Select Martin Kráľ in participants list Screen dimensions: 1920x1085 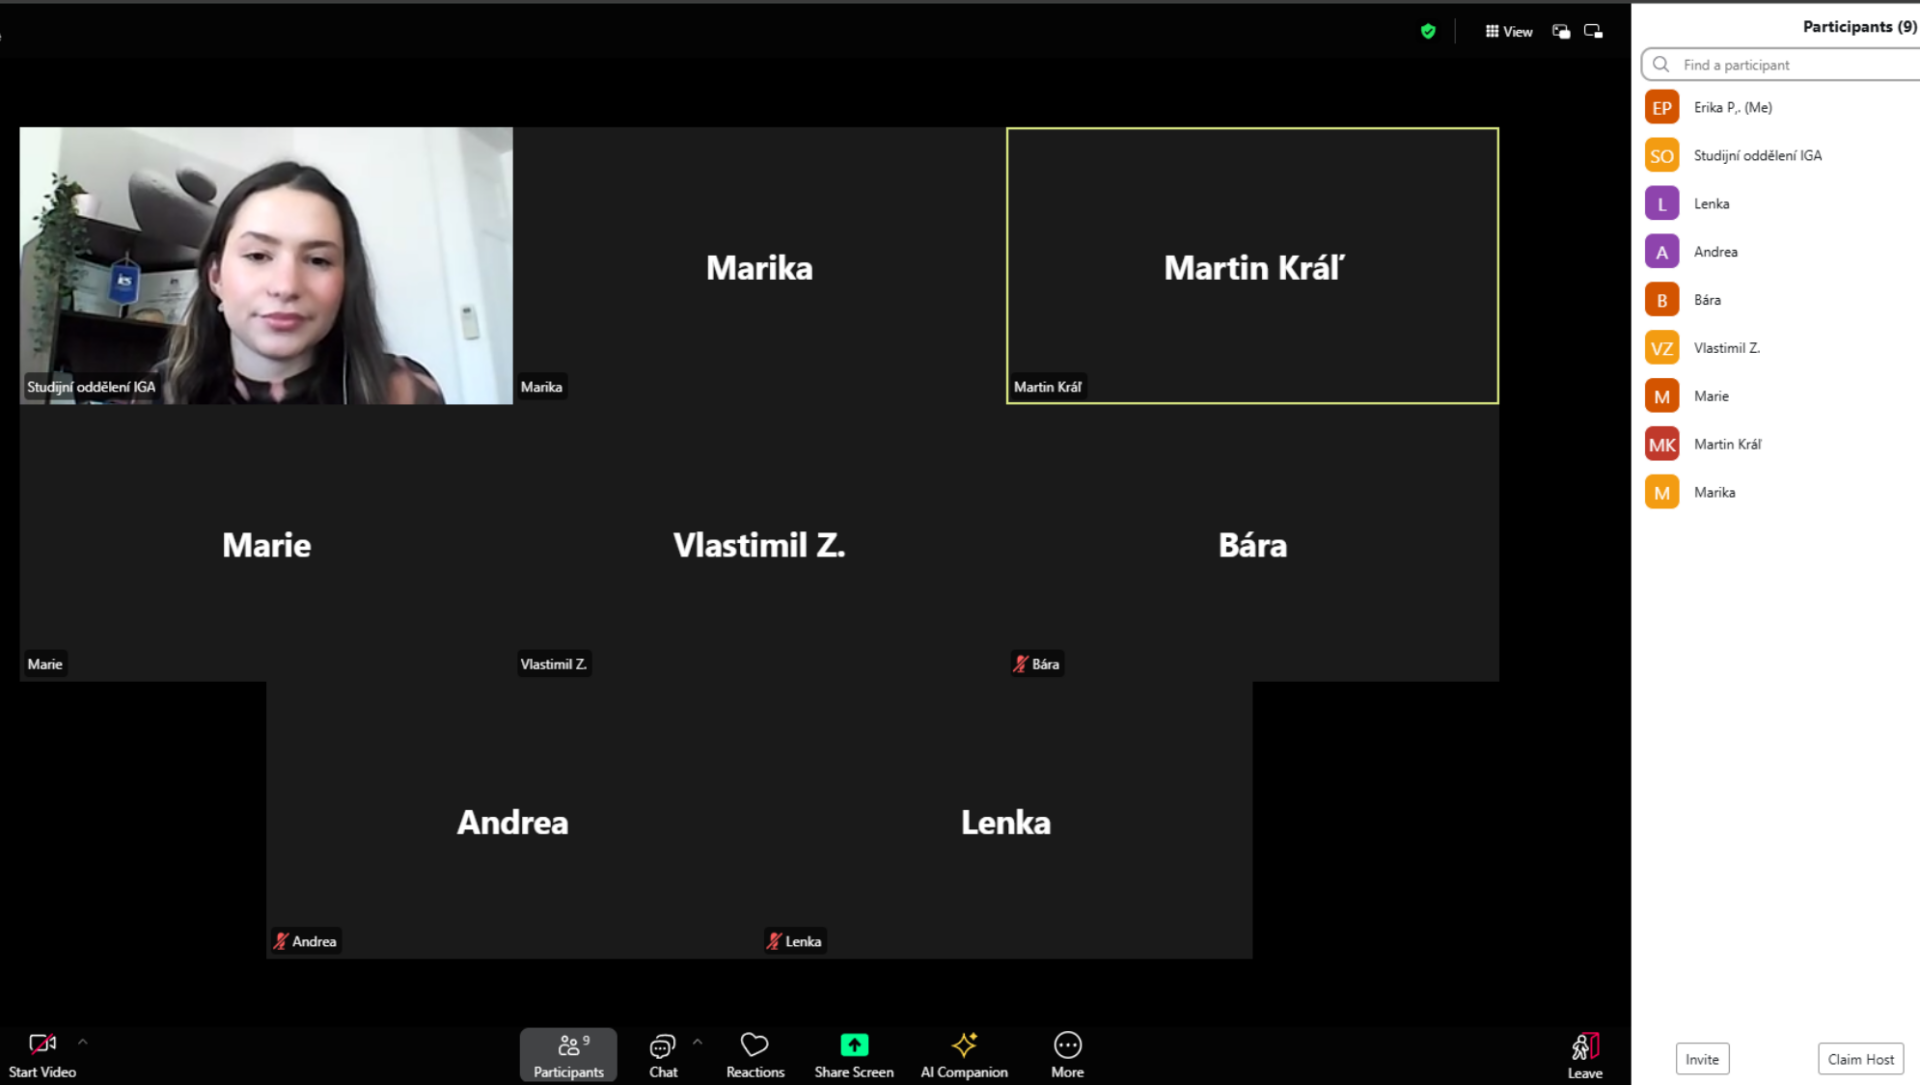pos(1727,444)
